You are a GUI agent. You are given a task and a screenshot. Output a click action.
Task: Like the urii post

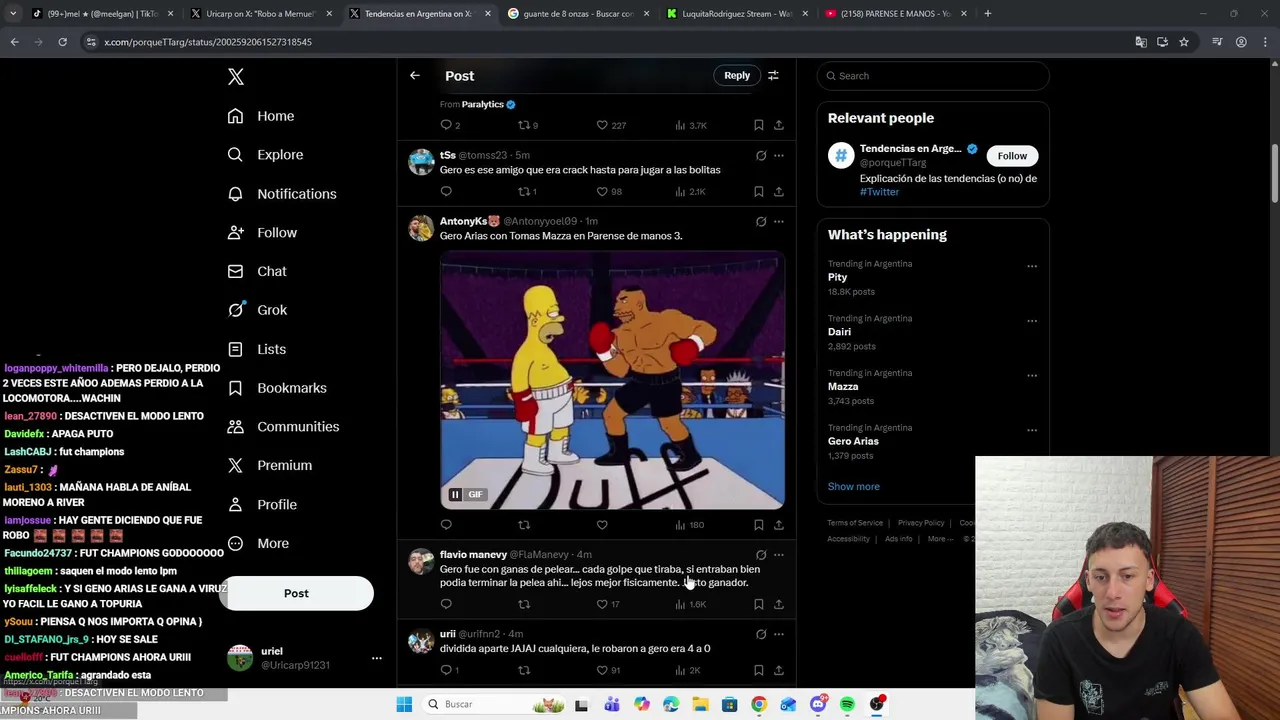click(x=602, y=670)
